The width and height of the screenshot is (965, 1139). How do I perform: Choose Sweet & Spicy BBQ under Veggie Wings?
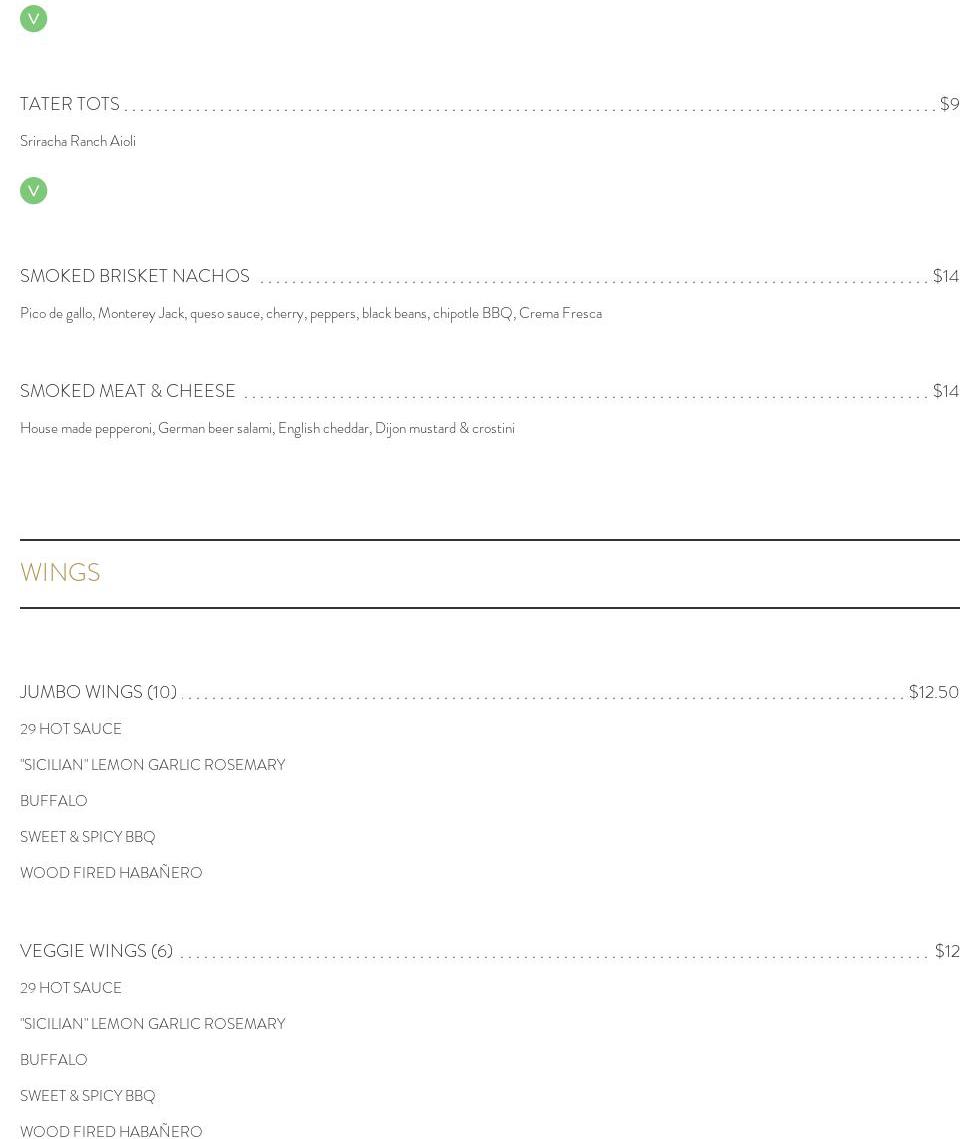(x=88, y=1096)
